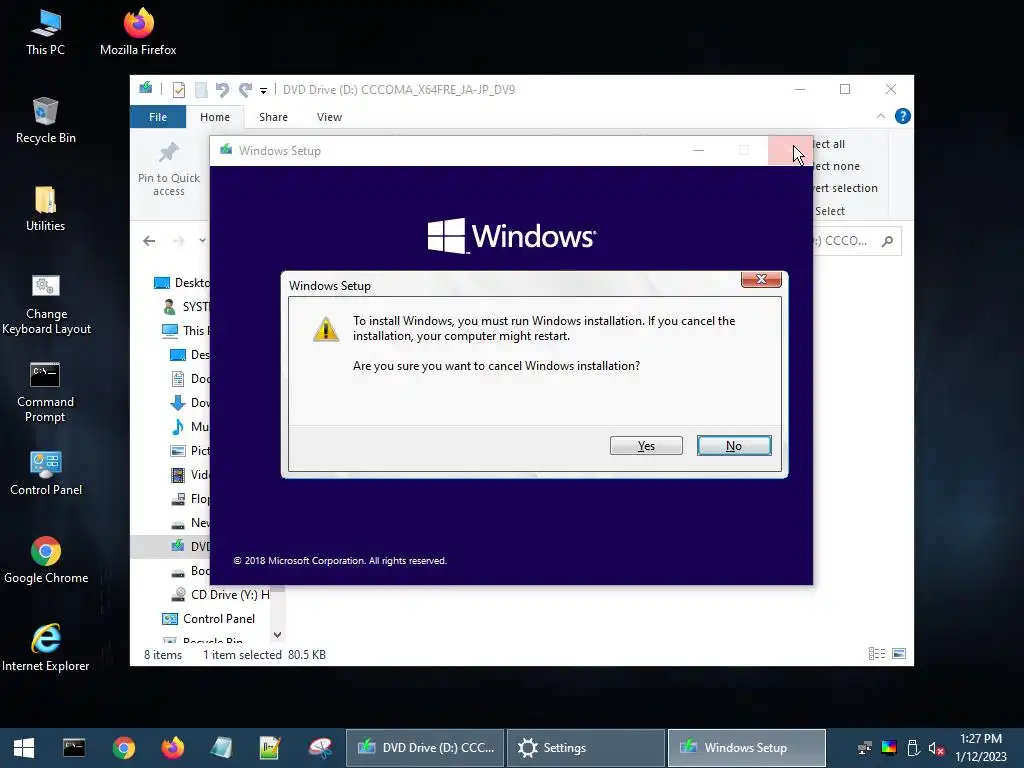Choose No in Windows Setup dialog
1024x768 pixels.
point(733,445)
